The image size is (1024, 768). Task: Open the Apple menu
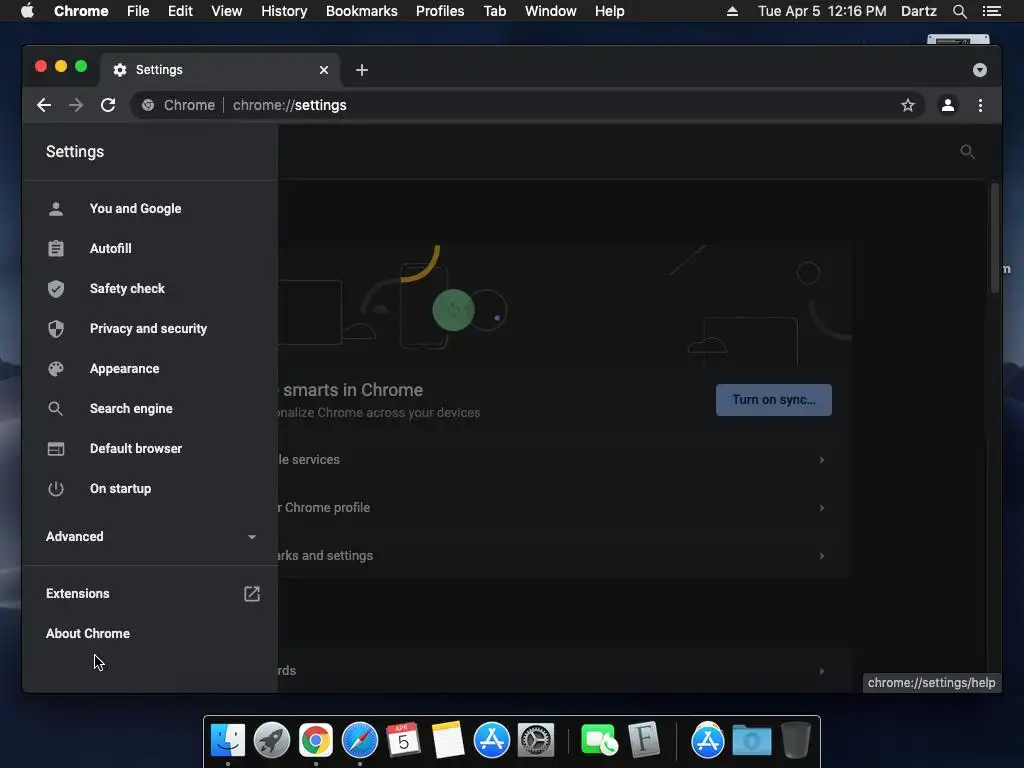pos(27,11)
